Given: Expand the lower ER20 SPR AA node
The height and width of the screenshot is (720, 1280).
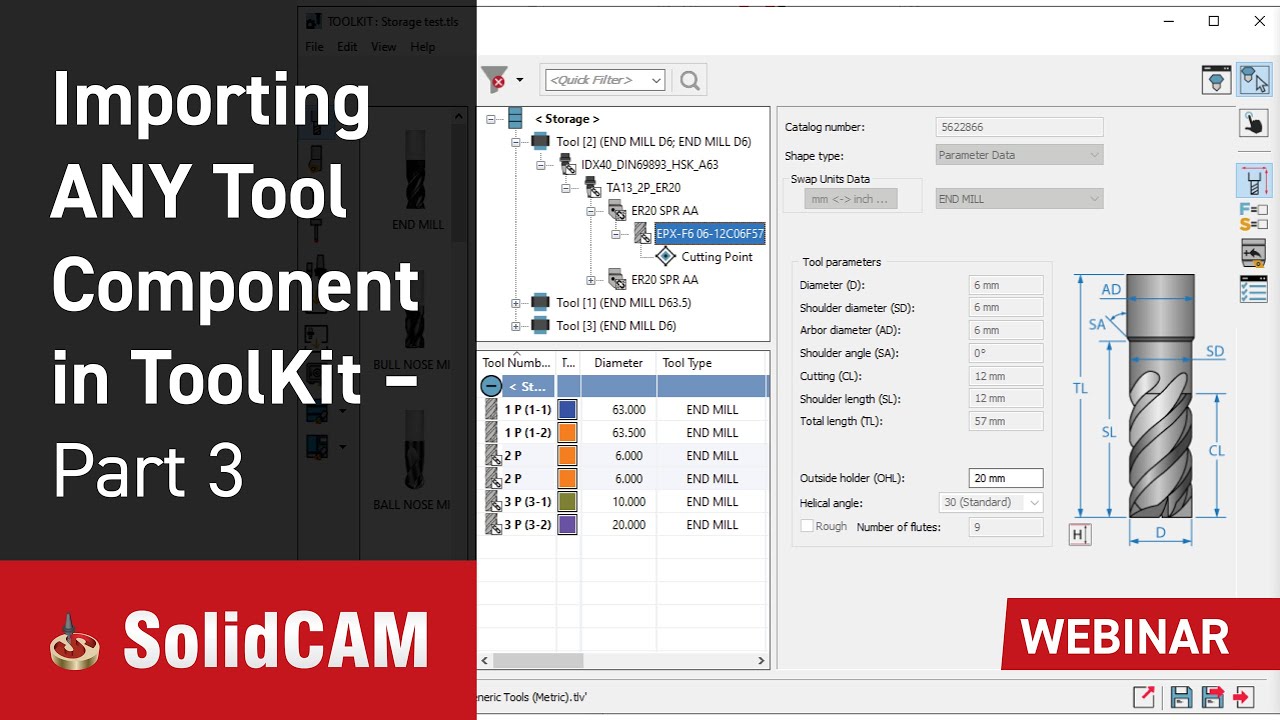Looking at the screenshot, I should pos(591,280).
